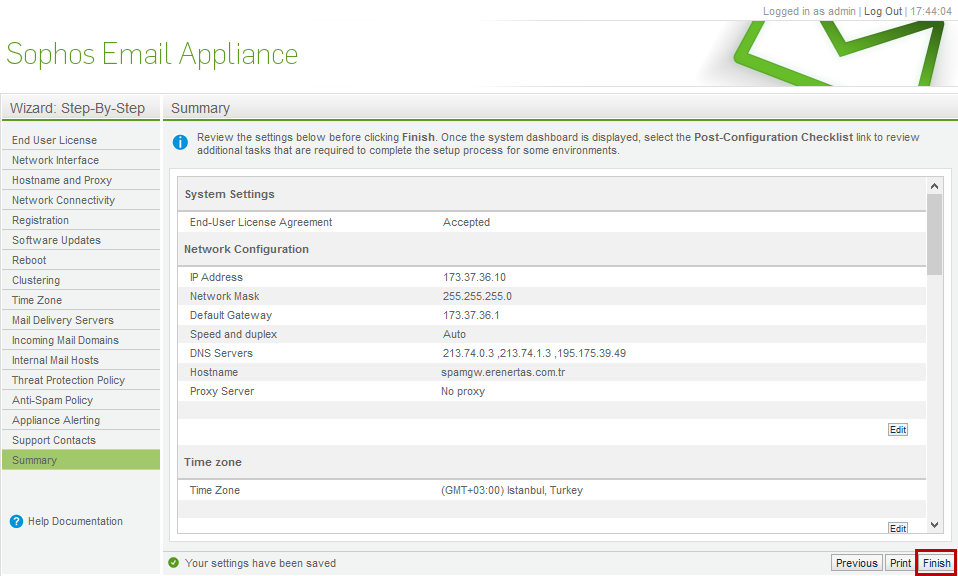The height and width of the screenshot is (576, 958).
Task: Click the summary scrollbar down arrow
Action: pos(934,525)
